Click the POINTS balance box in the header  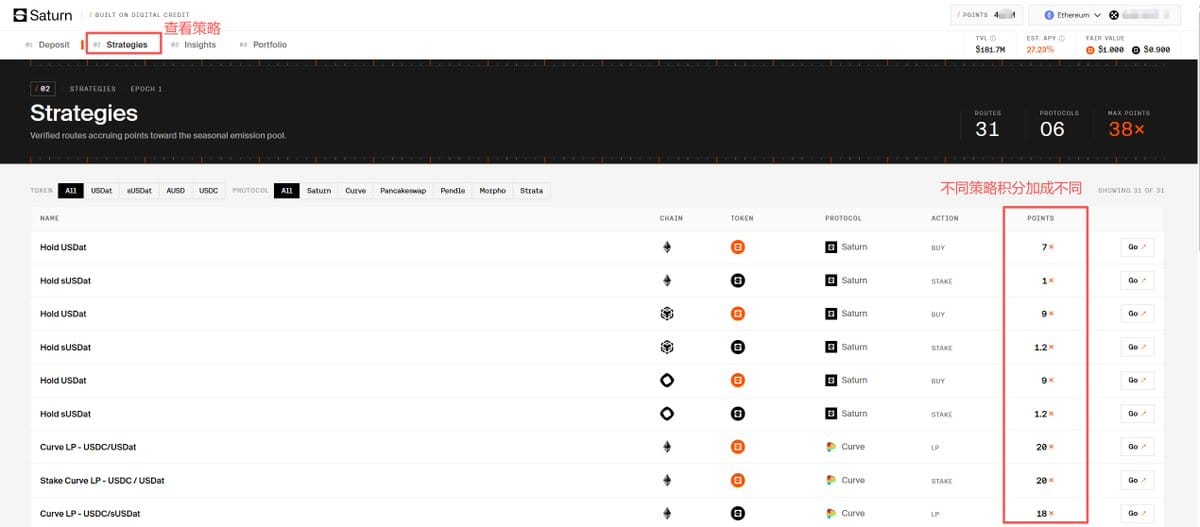[986, 15]
